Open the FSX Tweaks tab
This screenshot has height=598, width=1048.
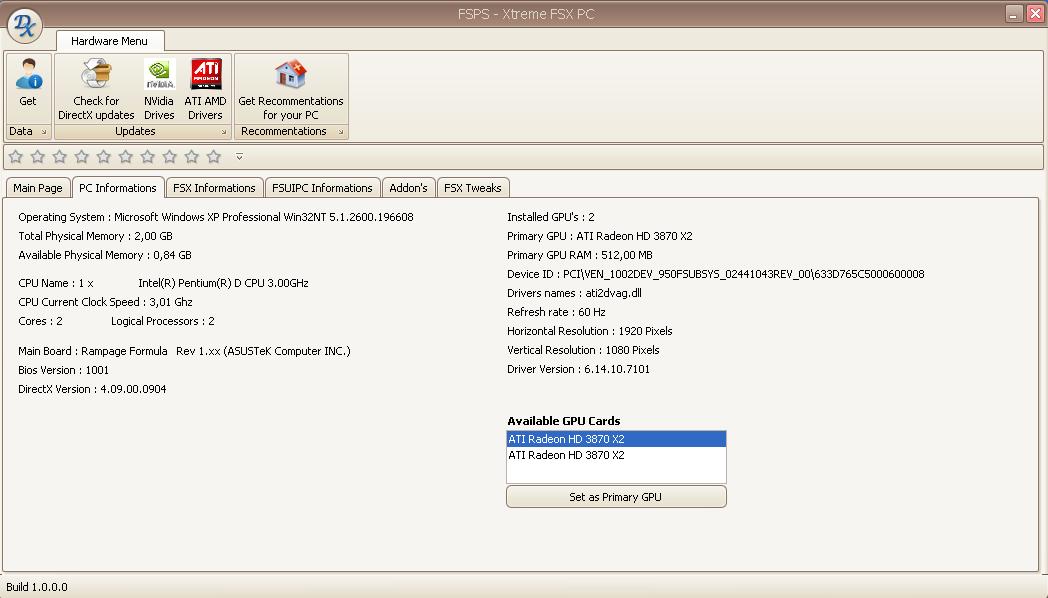click(x=473, y=188)
